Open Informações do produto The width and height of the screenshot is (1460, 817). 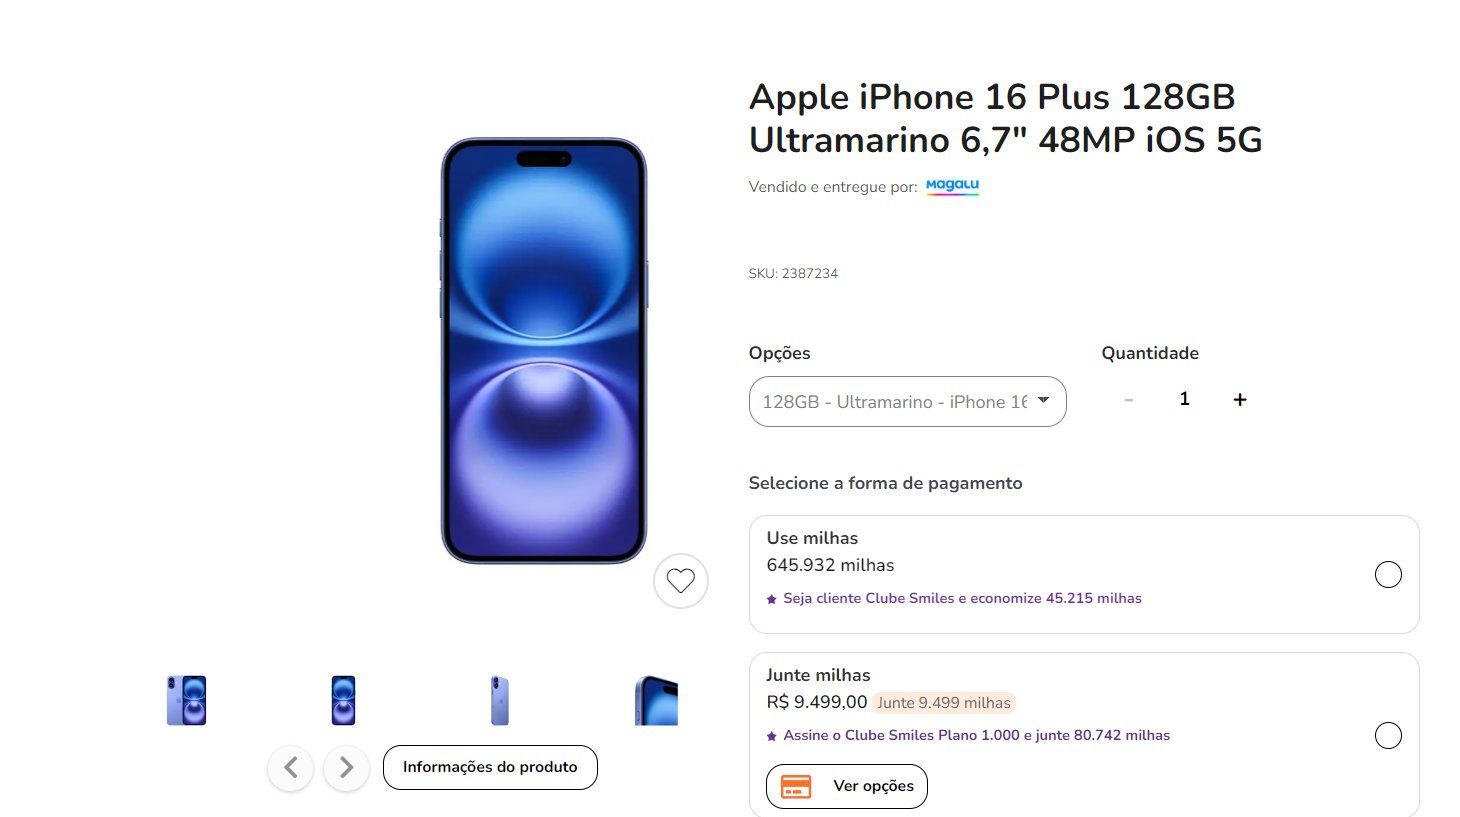pyautogui.click(x=490, y=767)
